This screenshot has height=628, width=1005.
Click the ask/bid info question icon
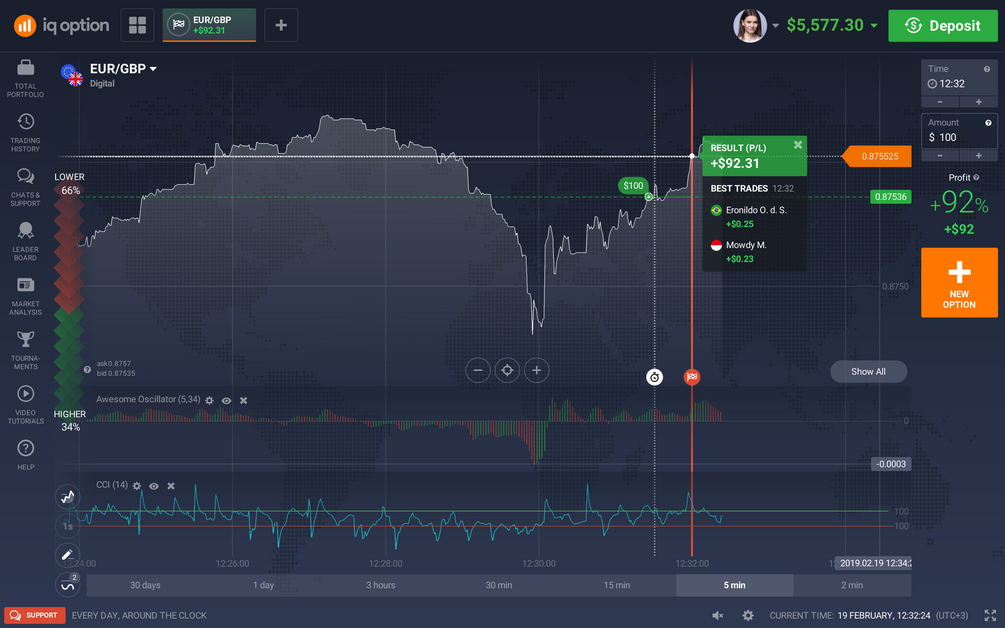coord(87,369)
